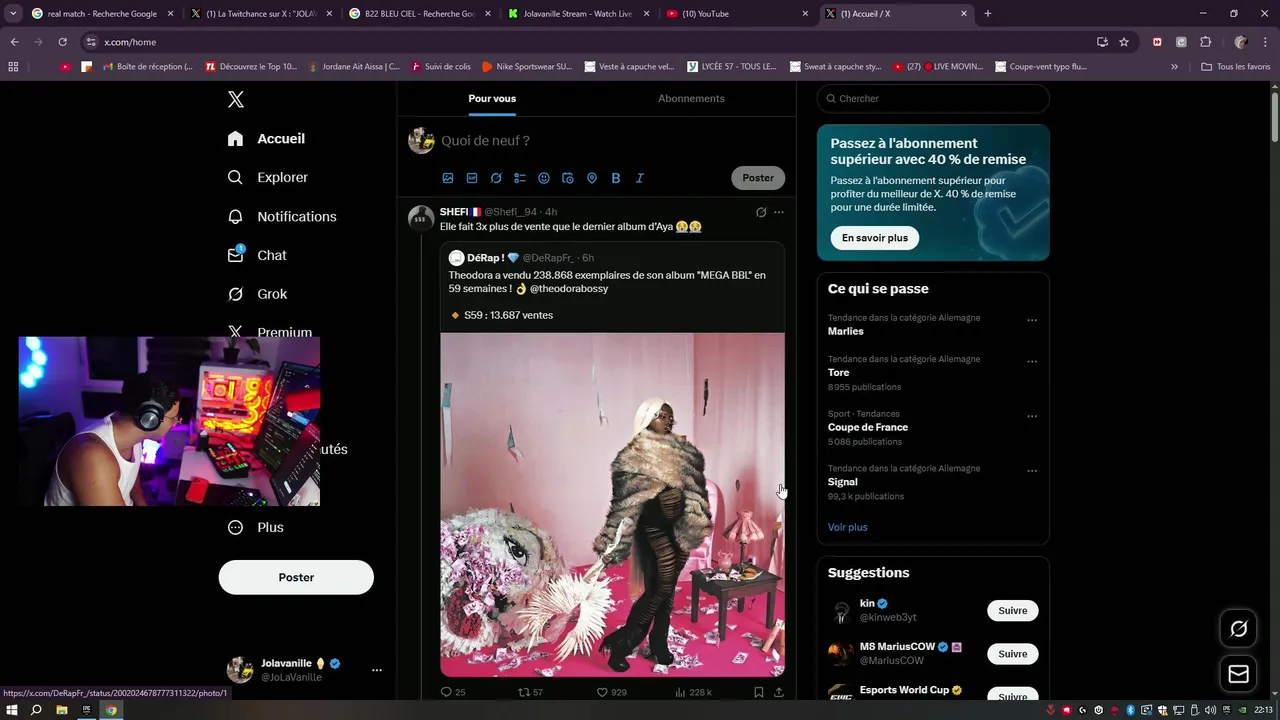1280x720 pixels.
Task: Open Chrome icon in taskbar
Action: [x=111, y=710]
